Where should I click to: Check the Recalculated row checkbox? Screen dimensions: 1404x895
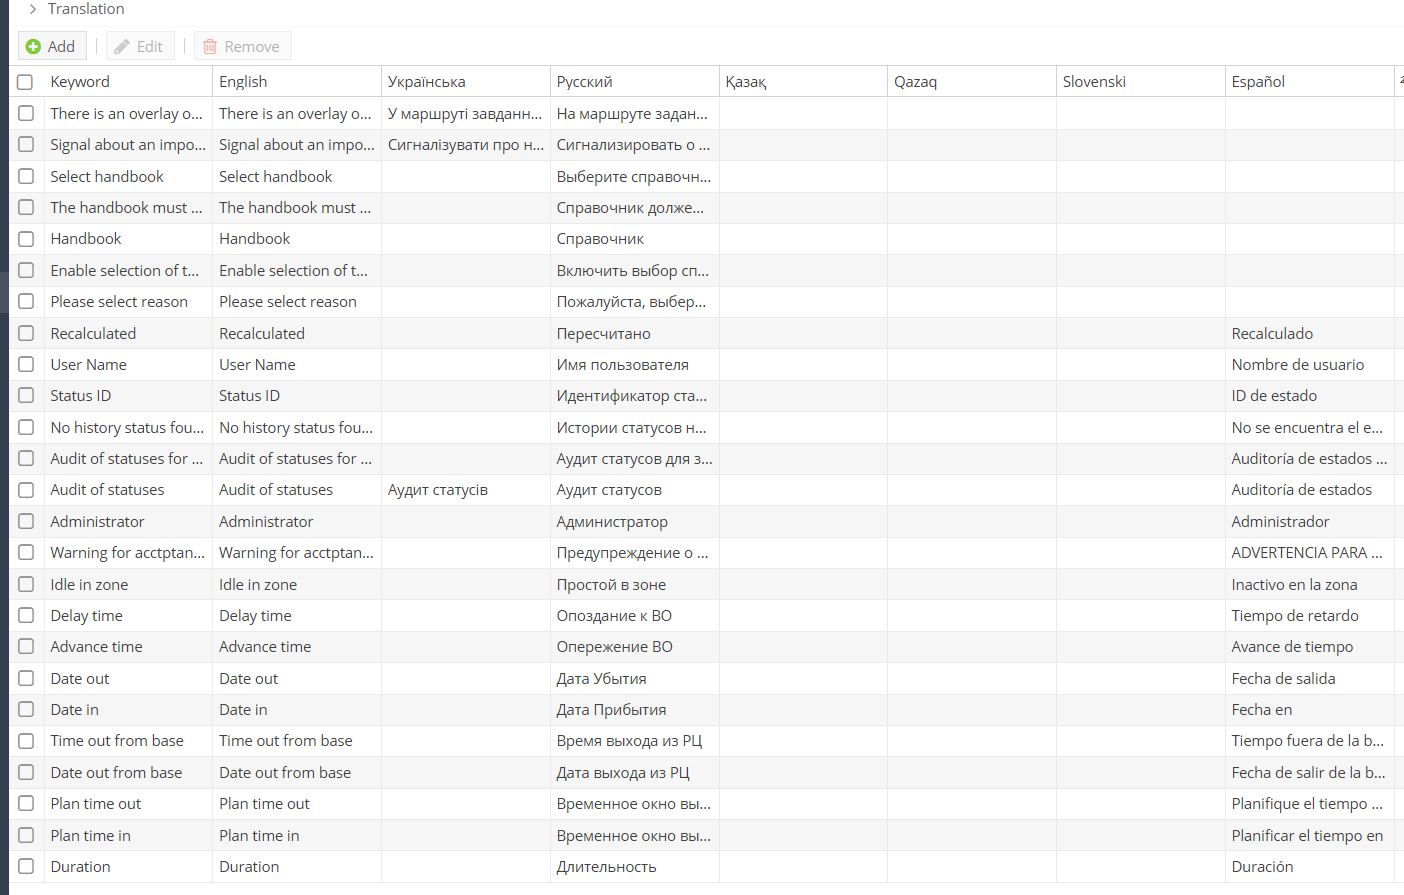(x=26, y=334)
